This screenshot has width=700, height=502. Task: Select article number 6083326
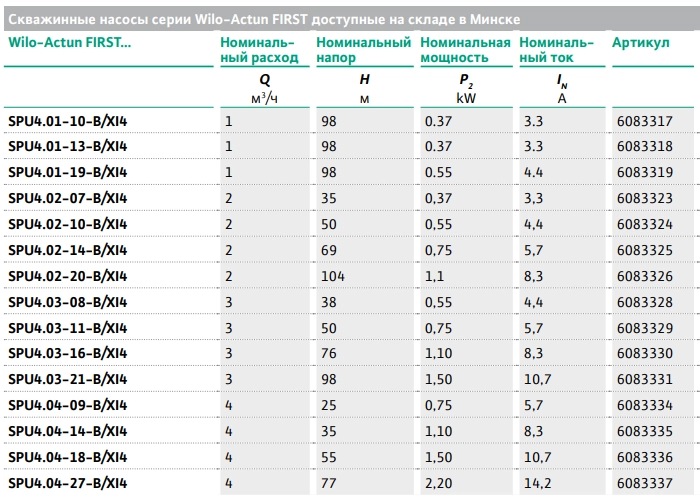coord(643,276)
